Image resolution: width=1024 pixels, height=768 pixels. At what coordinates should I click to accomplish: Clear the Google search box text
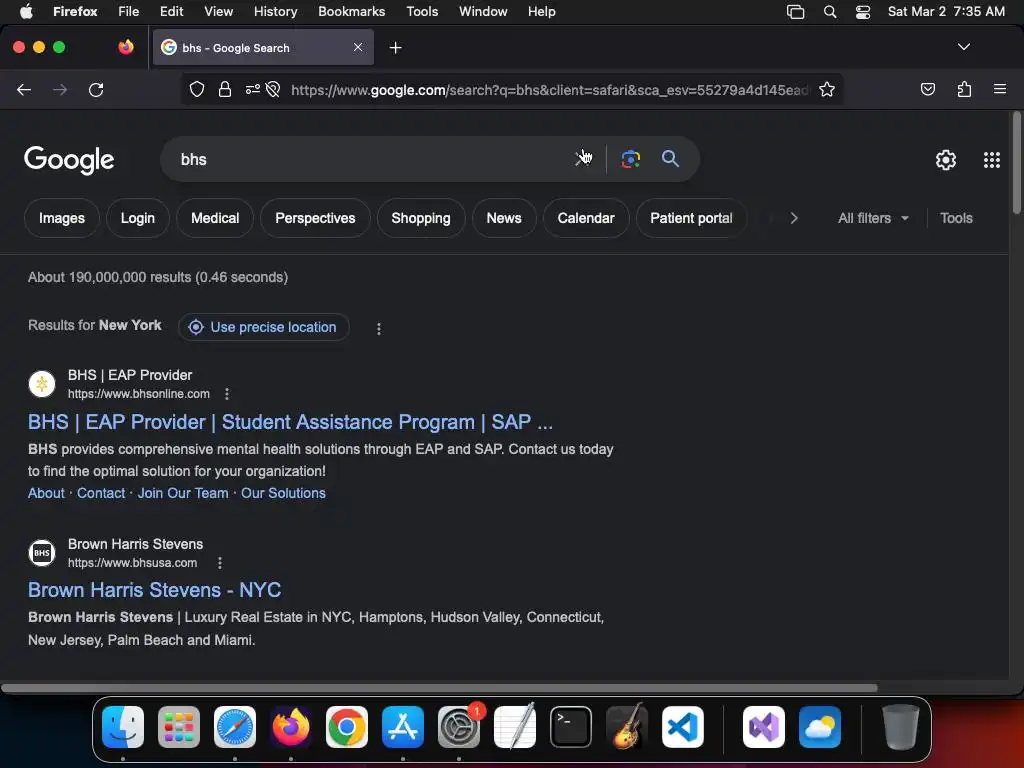click(x=581, y=159)
